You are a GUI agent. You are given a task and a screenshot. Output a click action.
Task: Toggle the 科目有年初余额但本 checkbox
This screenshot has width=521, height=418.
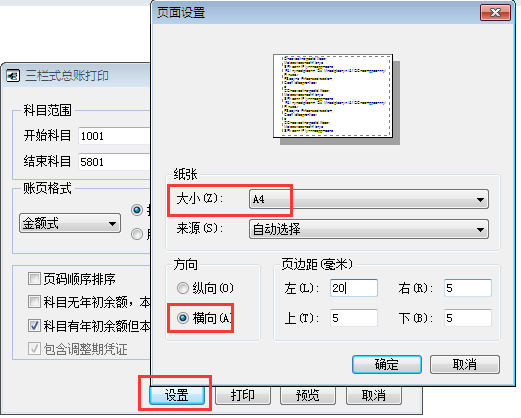pyautogui.click(x=34, y=326)
